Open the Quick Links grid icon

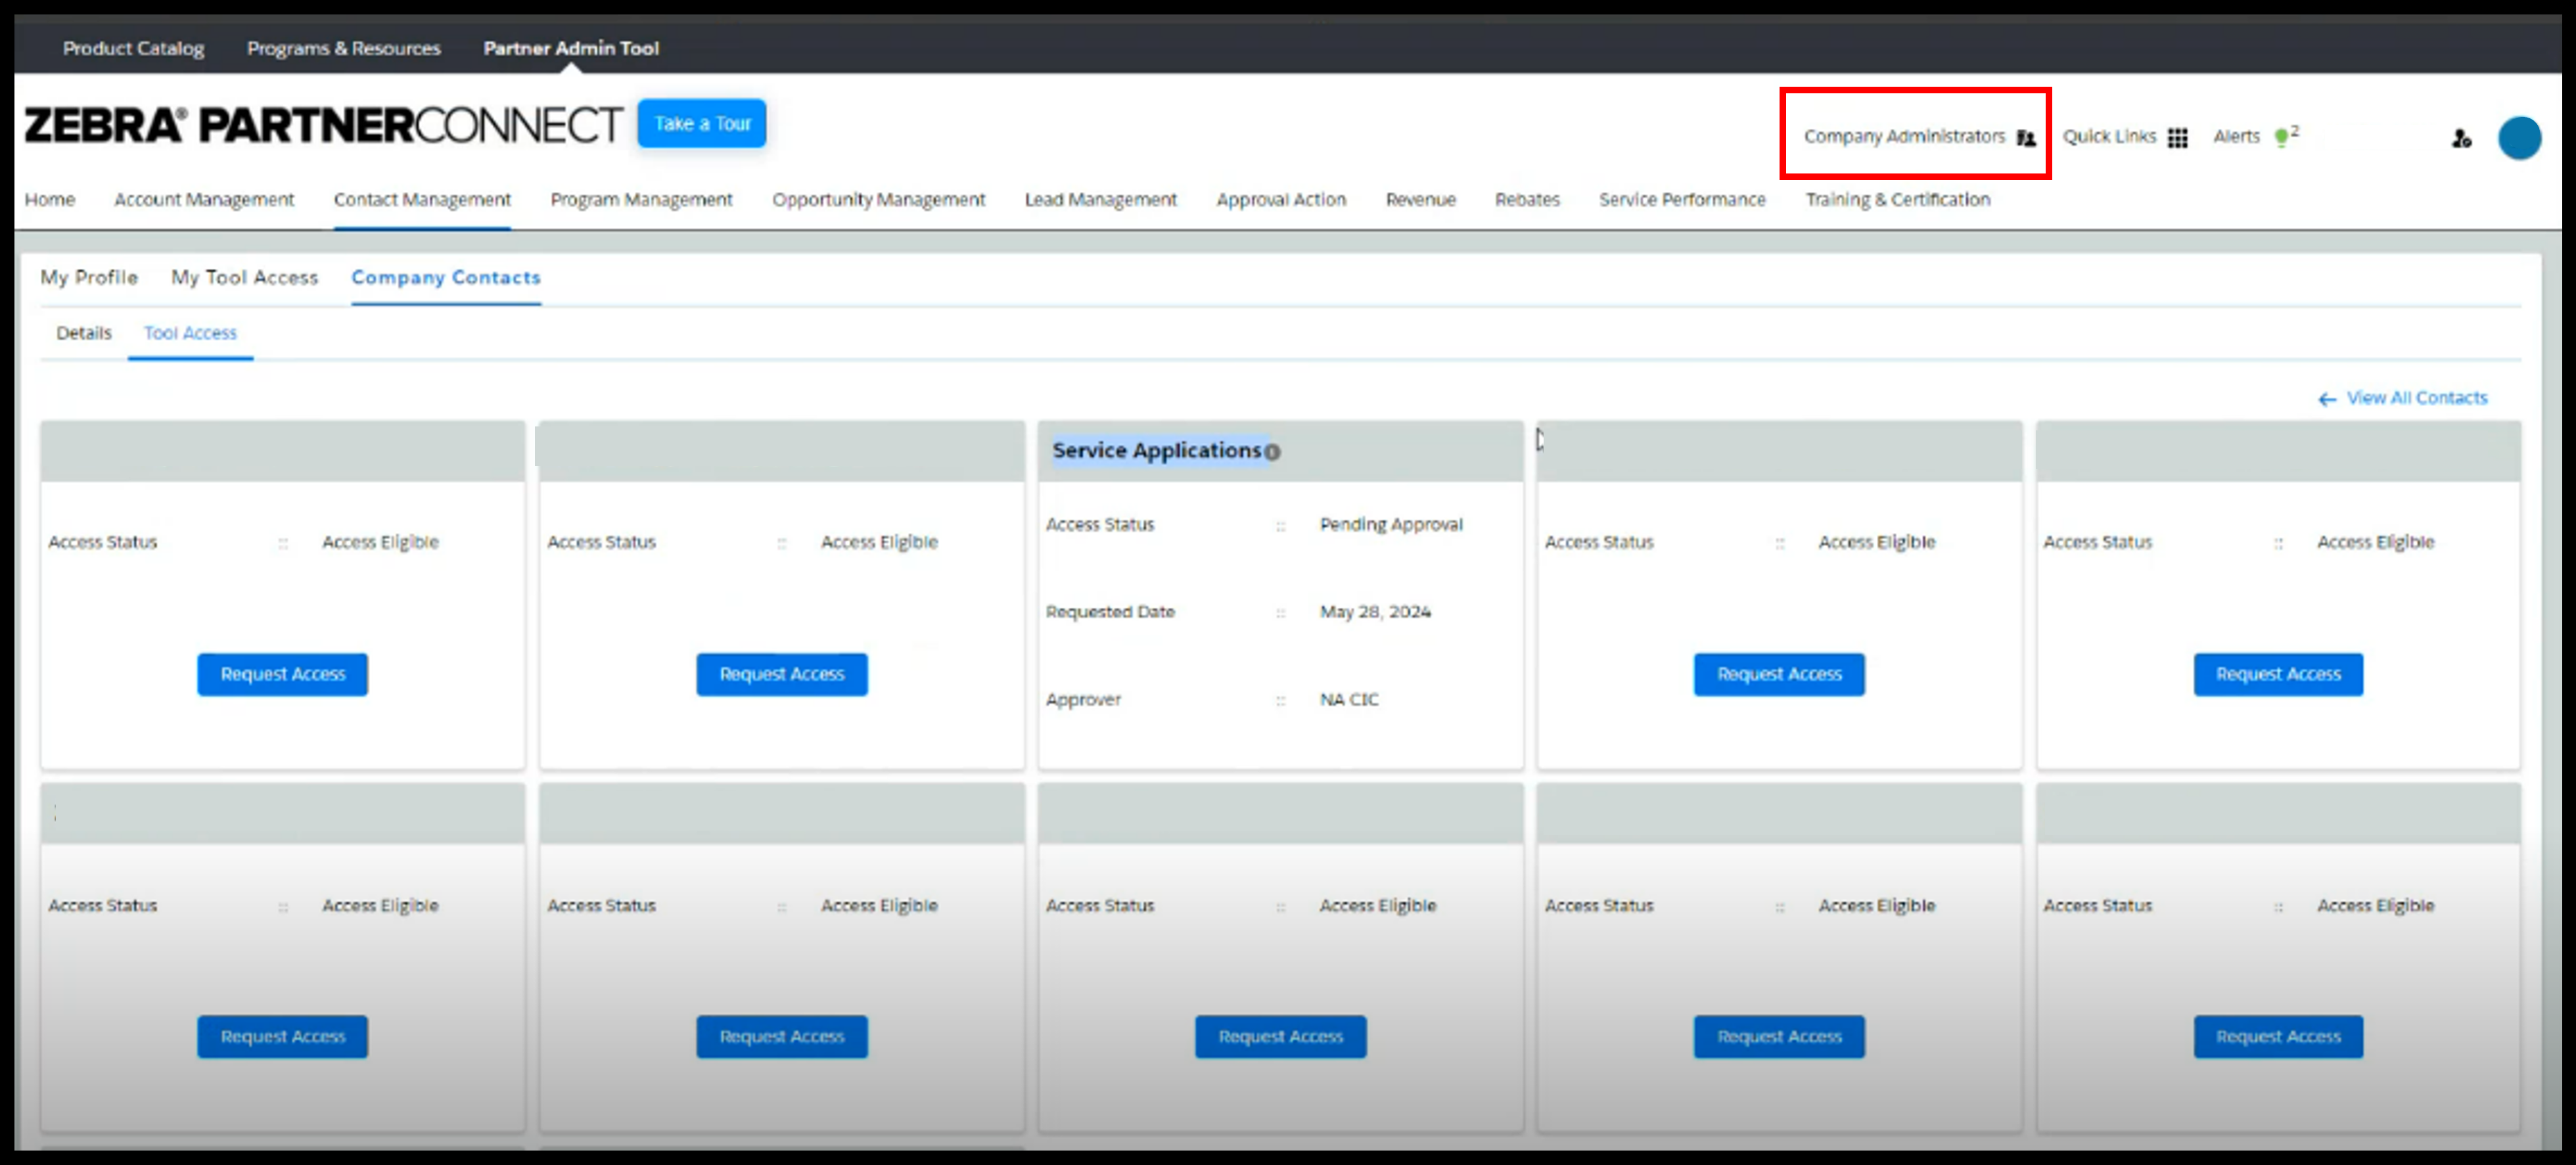[2177, 138]
